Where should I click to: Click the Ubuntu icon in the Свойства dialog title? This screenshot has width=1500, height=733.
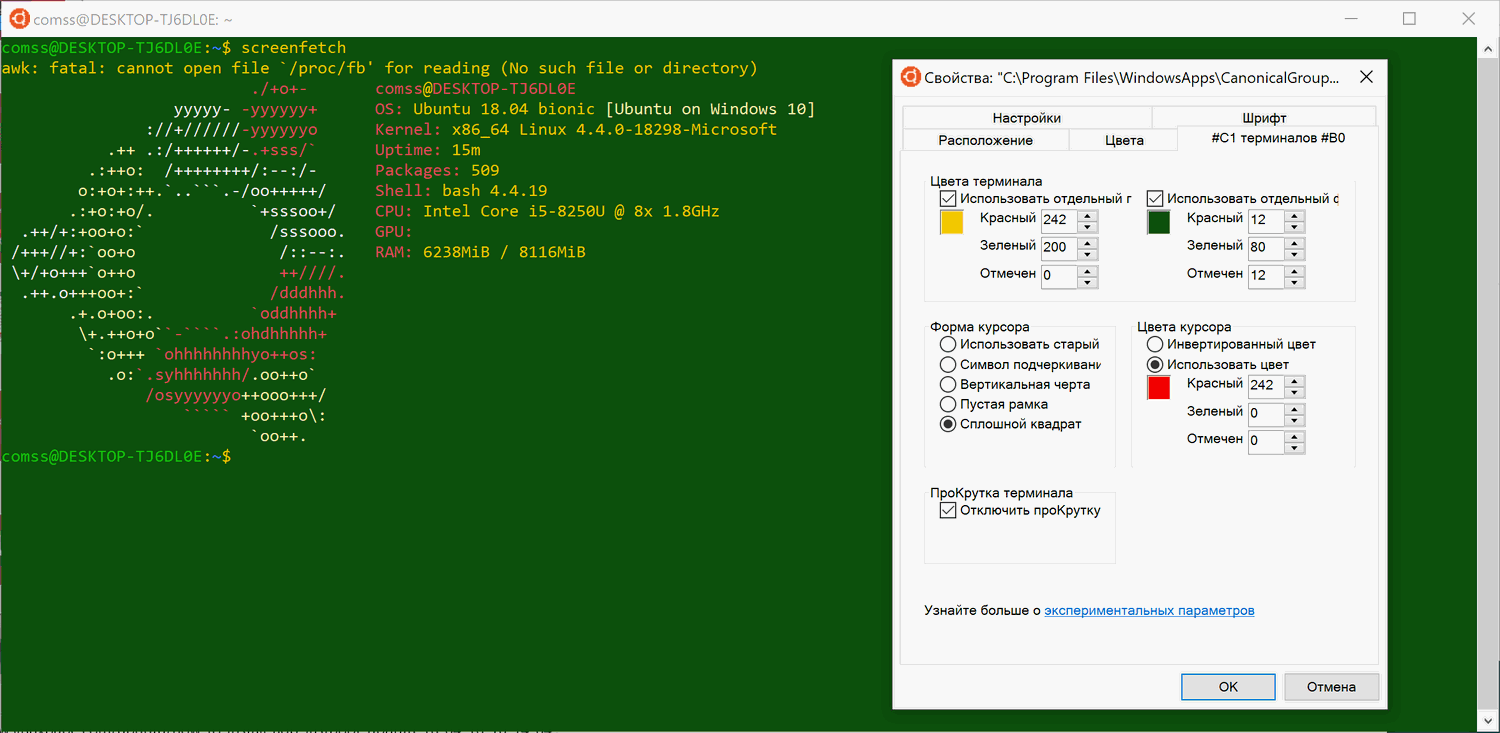point(910,77)
